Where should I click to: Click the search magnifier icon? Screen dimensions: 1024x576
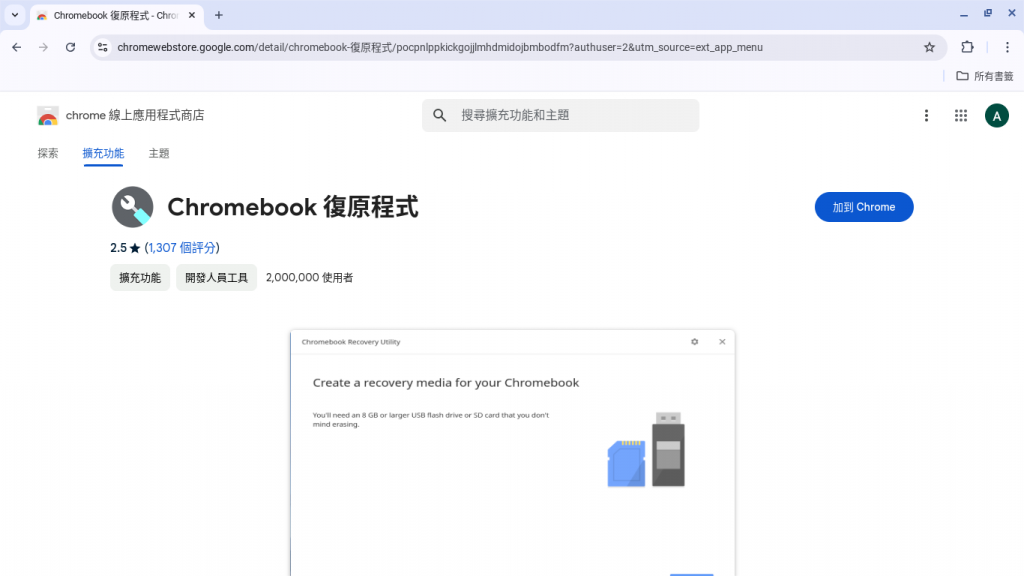coord(440,116)
